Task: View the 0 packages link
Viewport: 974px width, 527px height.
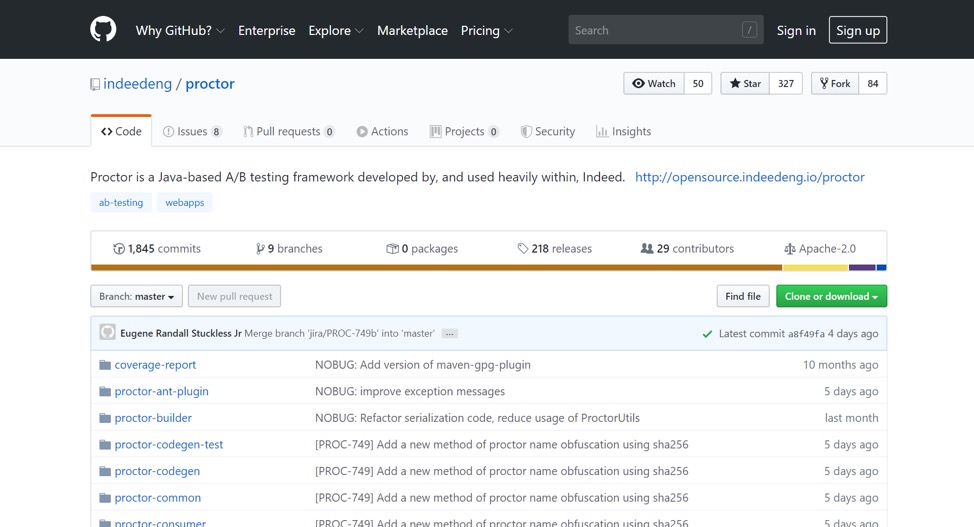Action: tap(422, 249)
